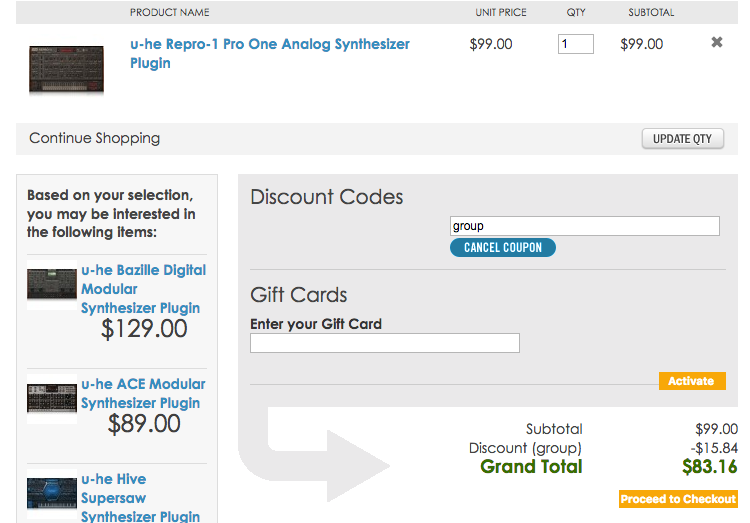This screenshot has height=523, width=750.
Task: Click the gift card entry field
Action: [384, 343]
